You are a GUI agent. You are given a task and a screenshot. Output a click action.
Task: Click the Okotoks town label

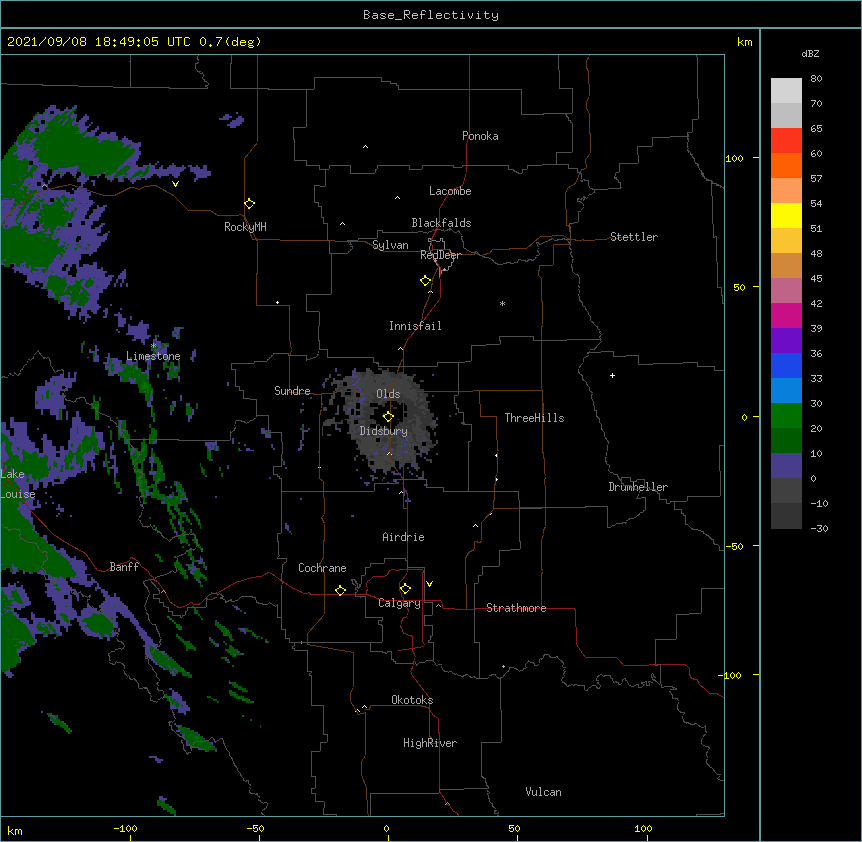pos(412,700)
